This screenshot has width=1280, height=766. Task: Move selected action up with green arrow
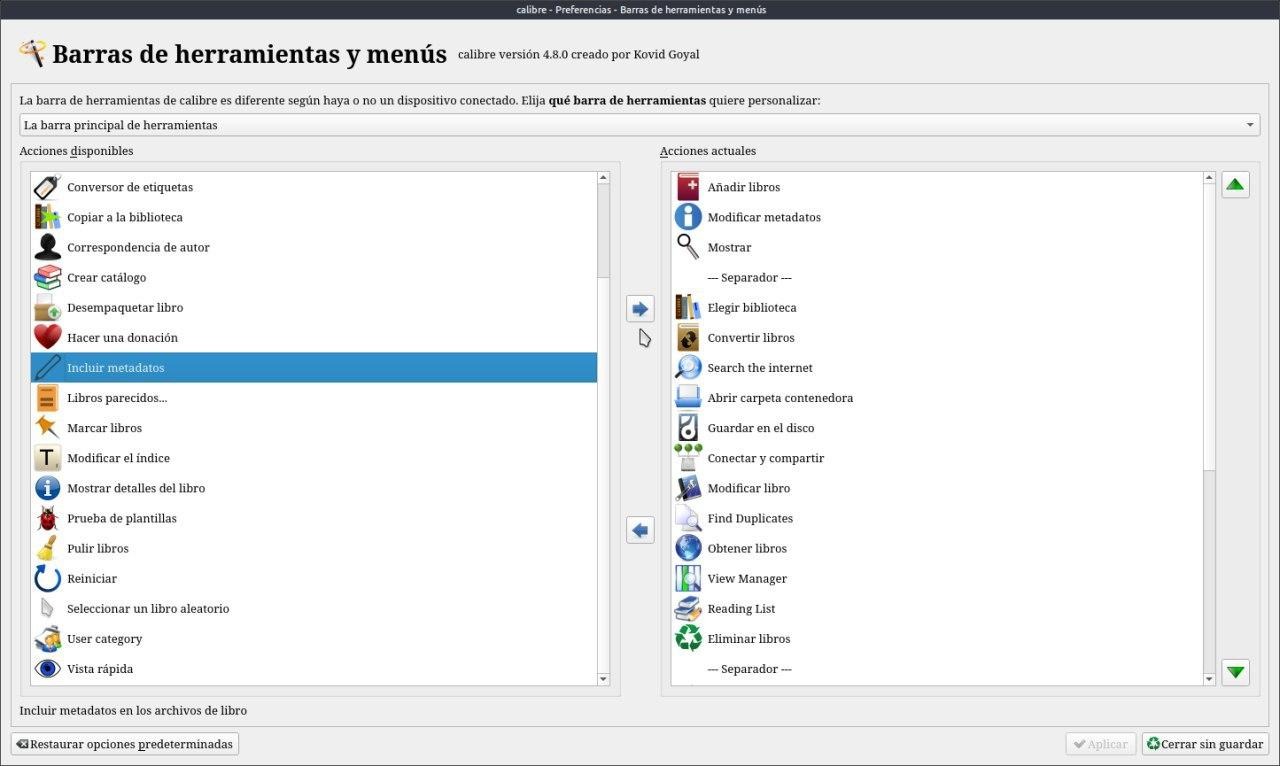(1236, 185)
